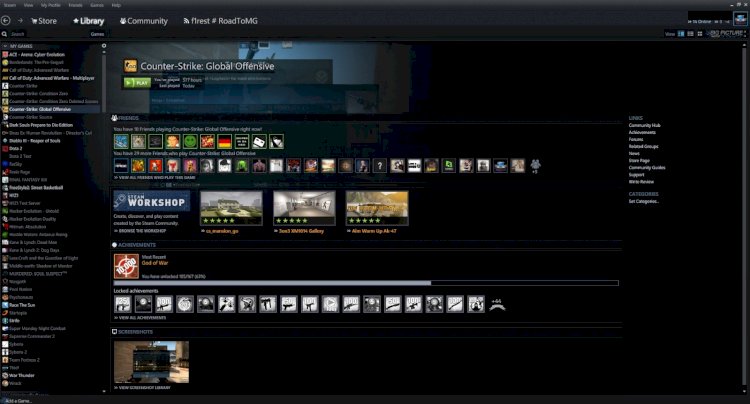This screenshot has width=750, height=404.
Task: Click the Counter-Strike: Global Offensive game icon
Action: pyautogui.click(x=130, y=66)
